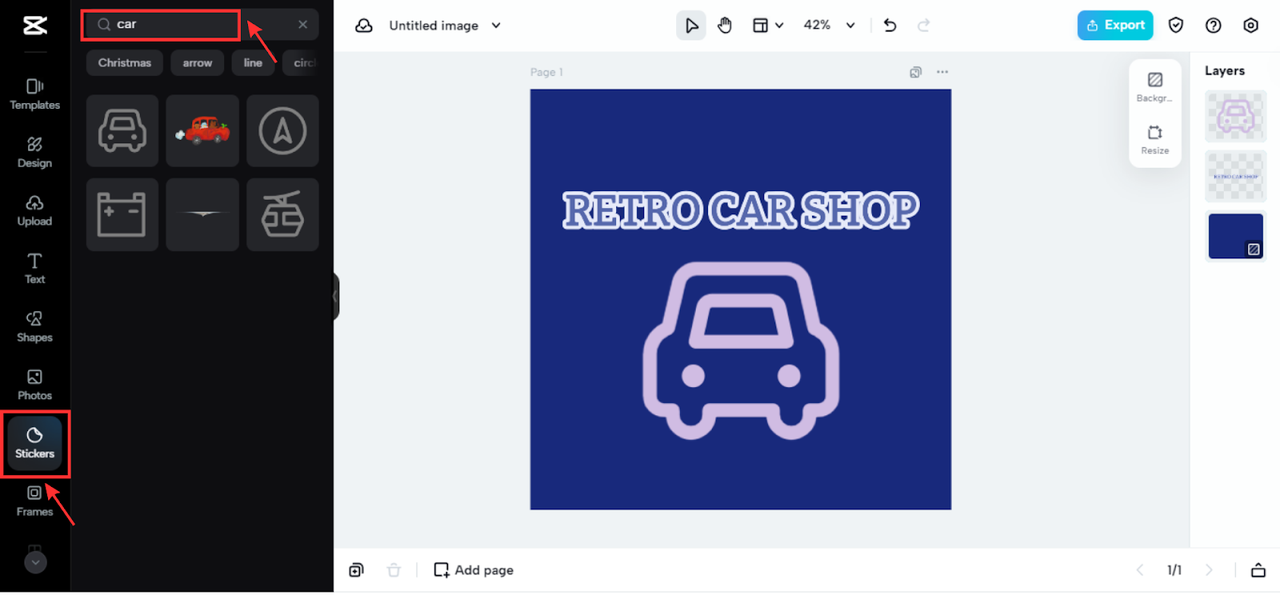Add the thin horizontal line sticker
The image size is (1280, 595).
click(202, 214)
